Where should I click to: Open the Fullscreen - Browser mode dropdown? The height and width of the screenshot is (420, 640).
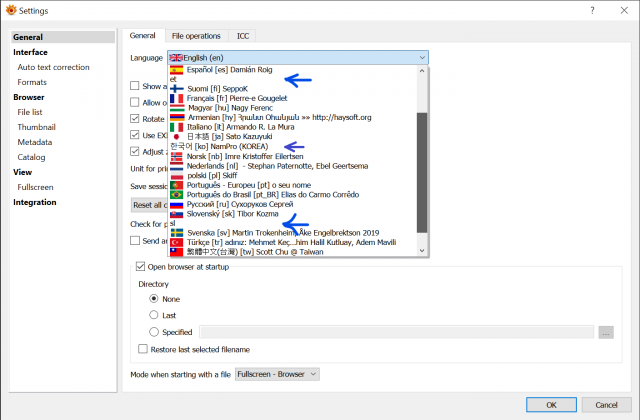click(277, 374)
